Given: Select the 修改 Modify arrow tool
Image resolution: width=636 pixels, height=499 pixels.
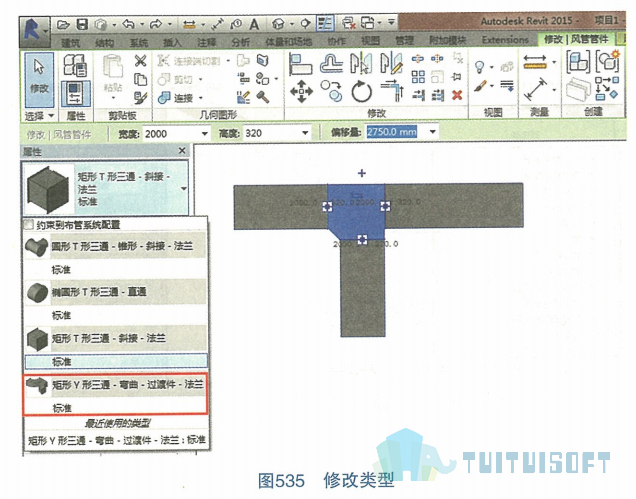Looking at the screenshot, I should click(x=39, y=79).
